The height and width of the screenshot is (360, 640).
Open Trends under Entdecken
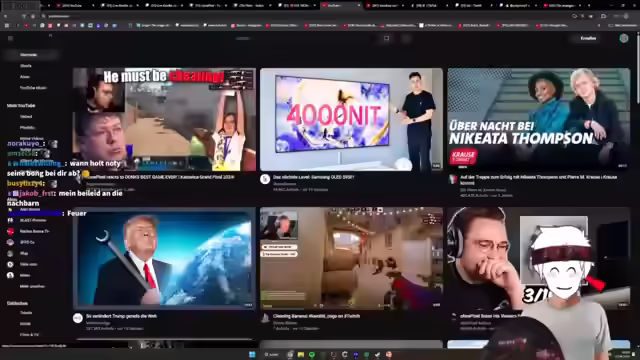point(26,313)
